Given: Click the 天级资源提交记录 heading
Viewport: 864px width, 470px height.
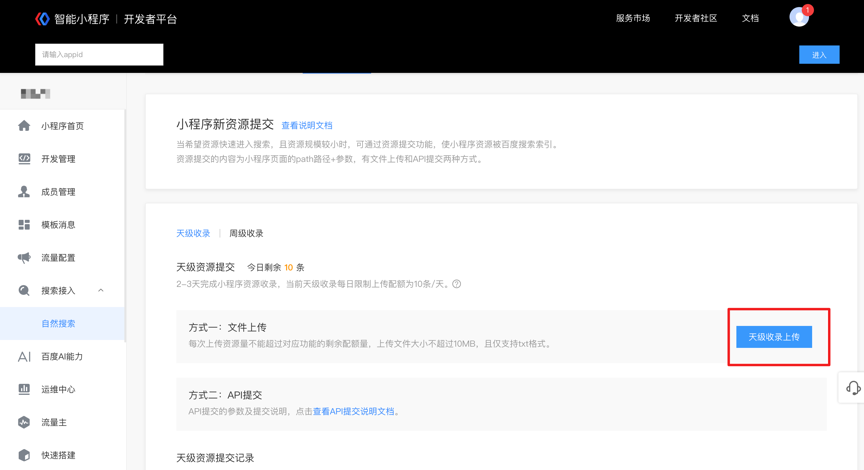Looking at the screenshot, I should pyautogui.click(x=215, y=458).
